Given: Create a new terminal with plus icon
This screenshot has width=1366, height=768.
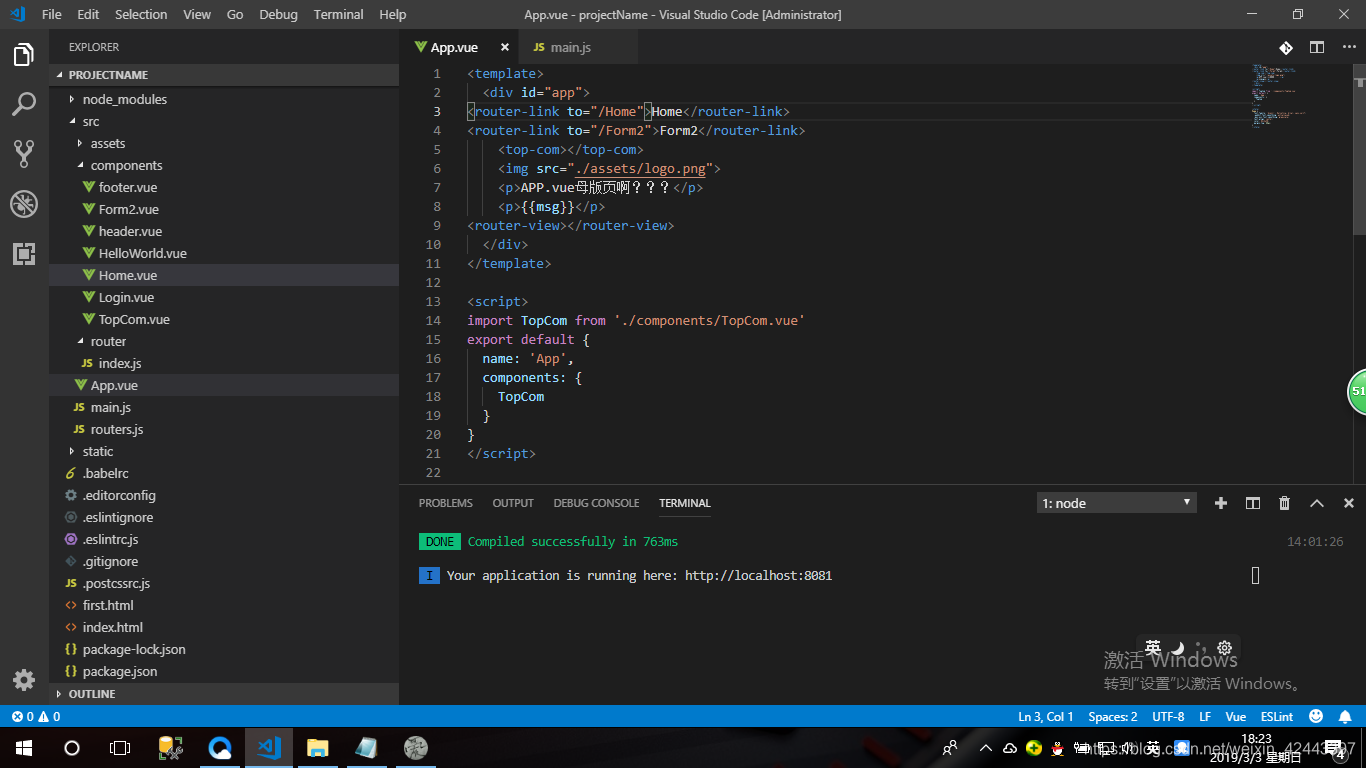Looking at the screenshot, I should (x=1221, y=503).
